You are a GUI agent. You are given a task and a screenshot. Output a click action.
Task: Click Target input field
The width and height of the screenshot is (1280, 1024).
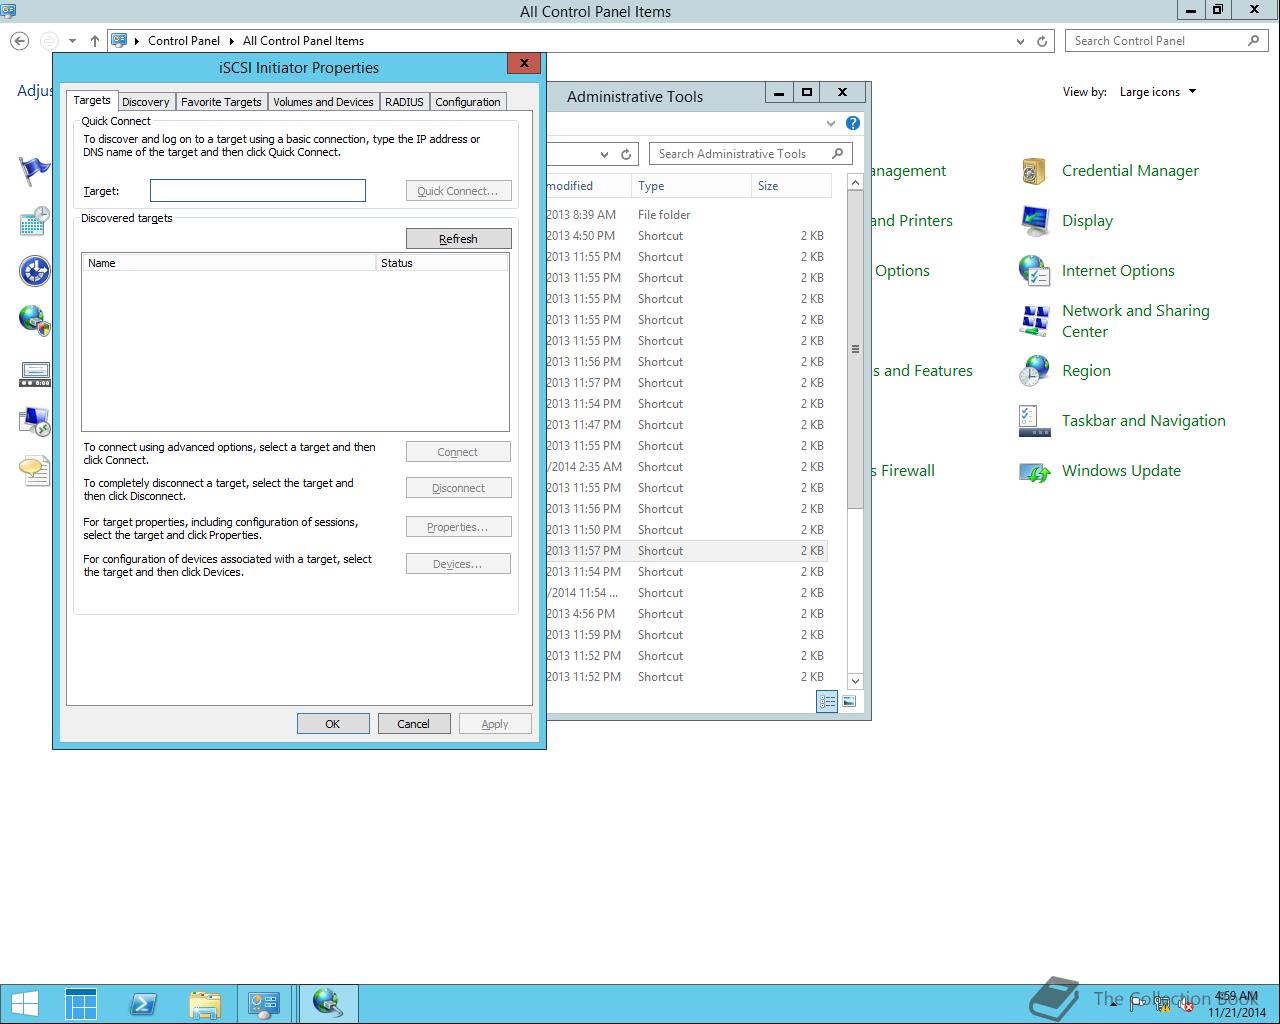(x=258, y=190)
